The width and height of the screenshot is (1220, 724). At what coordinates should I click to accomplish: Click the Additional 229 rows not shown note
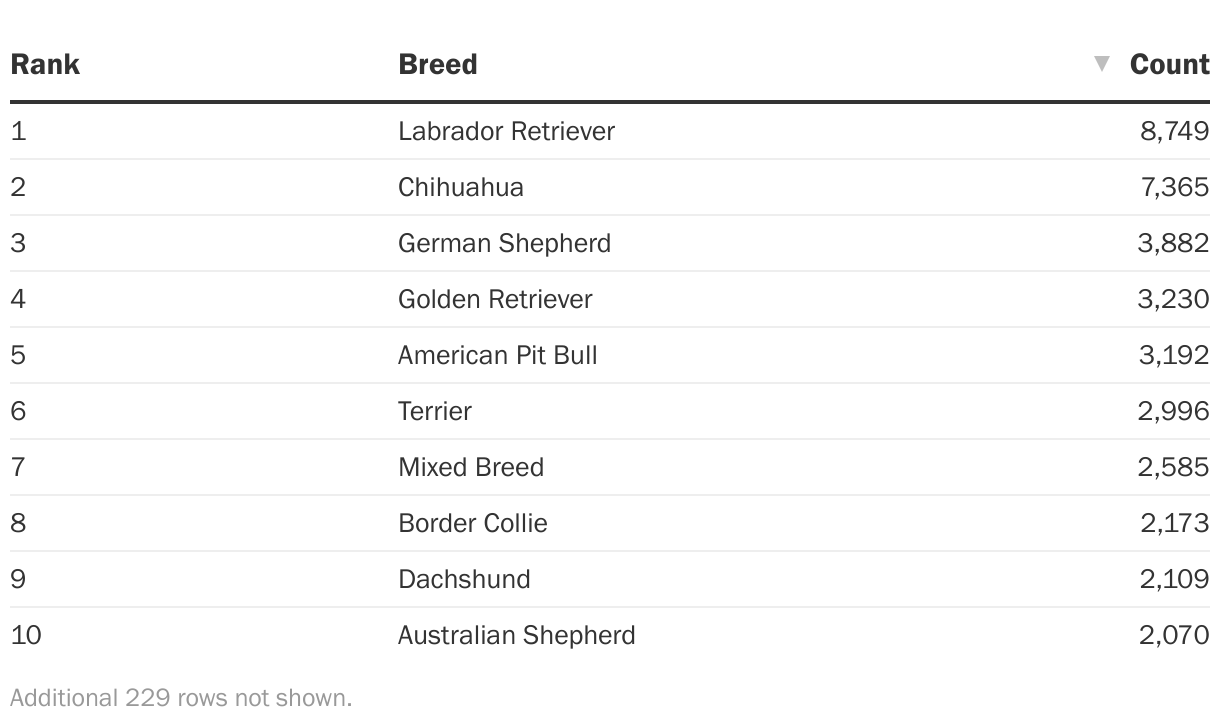click(181, 697)
